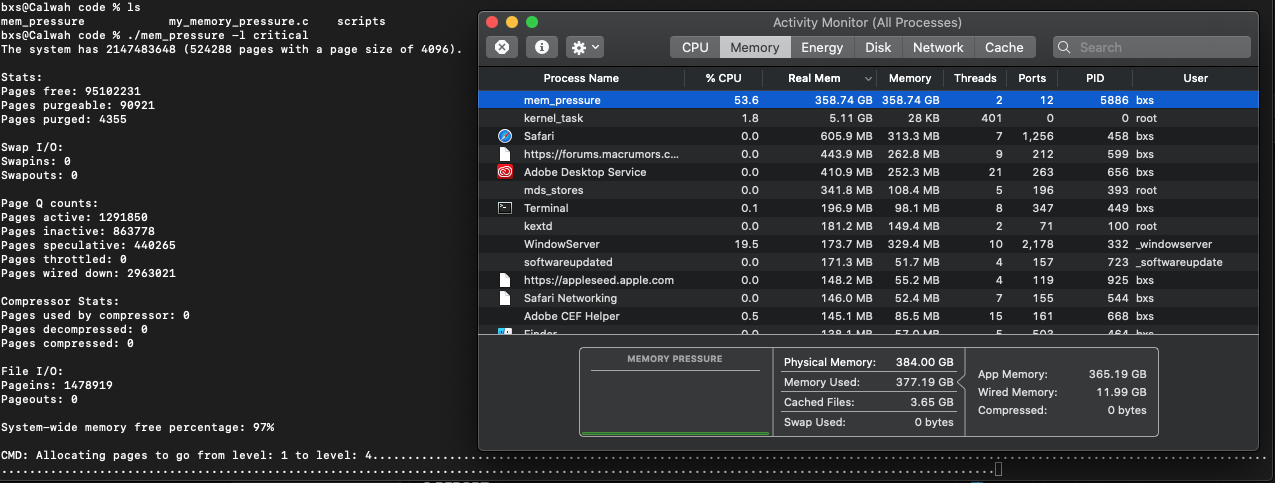Sort by PID column header
1275x483 pixels.
click(x=1095, y=78)
